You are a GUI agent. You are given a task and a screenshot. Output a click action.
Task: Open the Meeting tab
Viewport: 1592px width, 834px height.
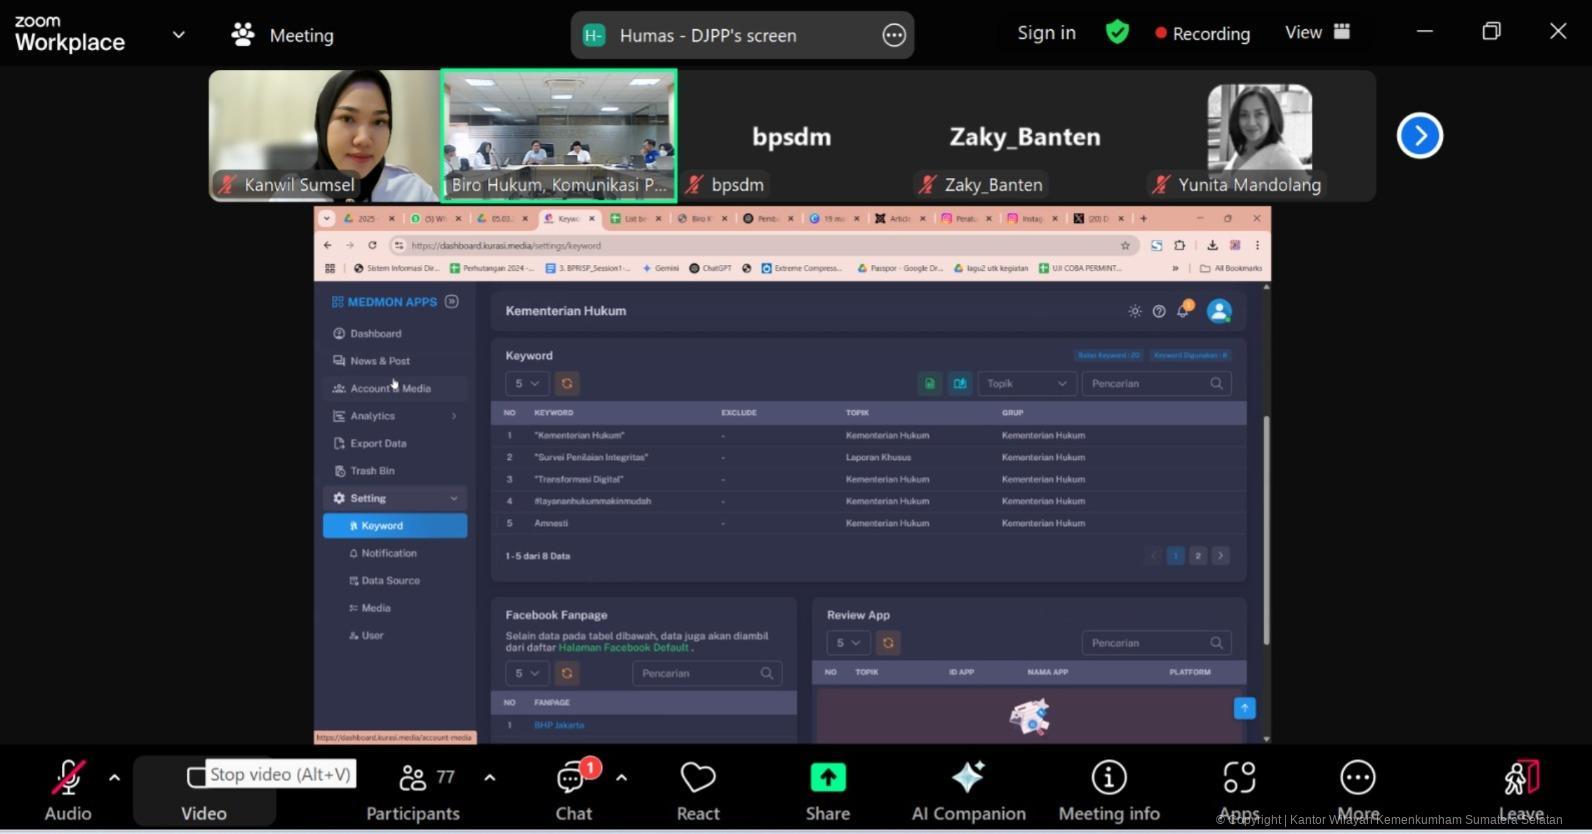point(283,35)
